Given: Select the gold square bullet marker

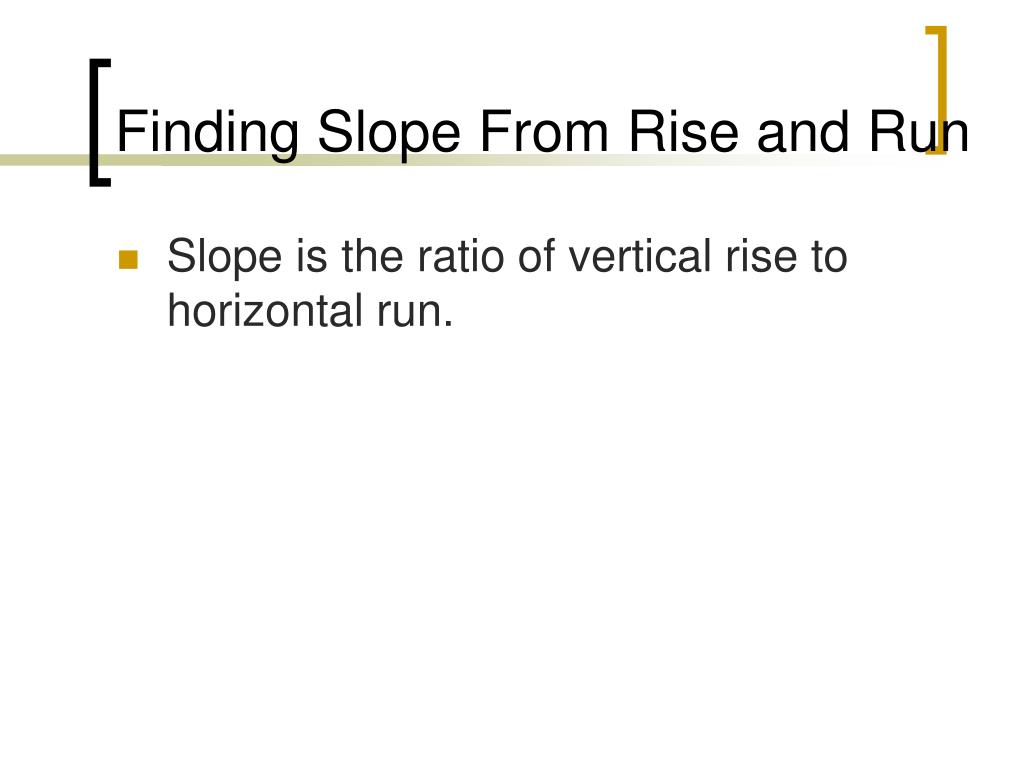Looking at the screenshot, I should [x=128, y=259].
